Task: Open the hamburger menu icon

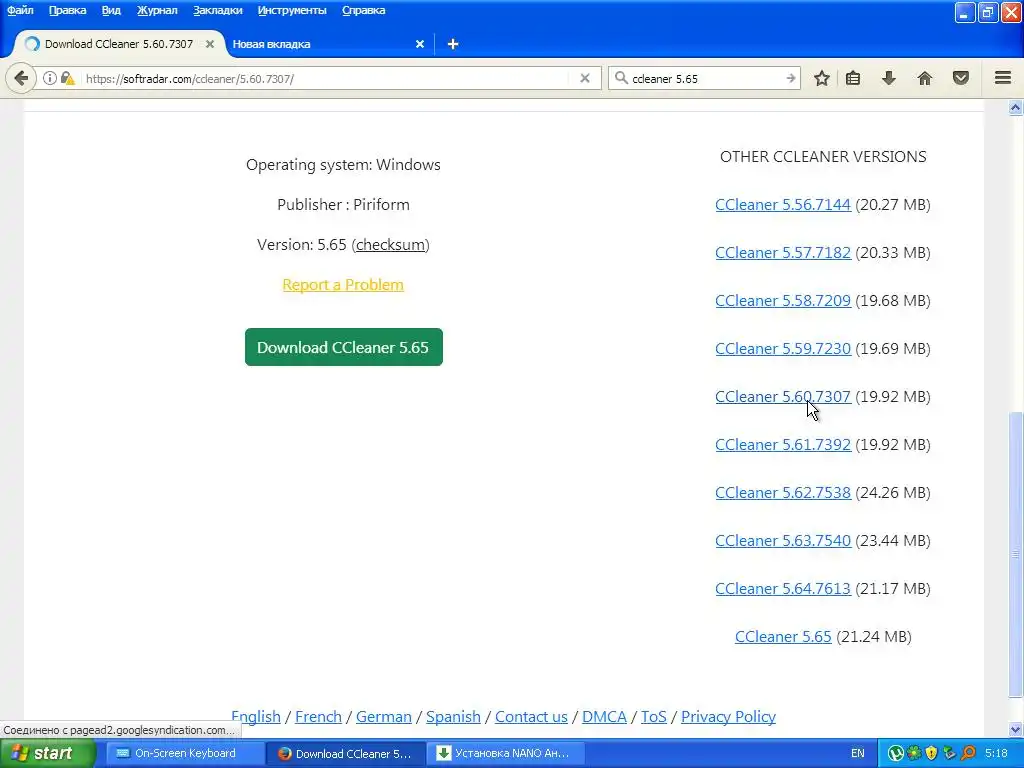Action: point(1003,78)
